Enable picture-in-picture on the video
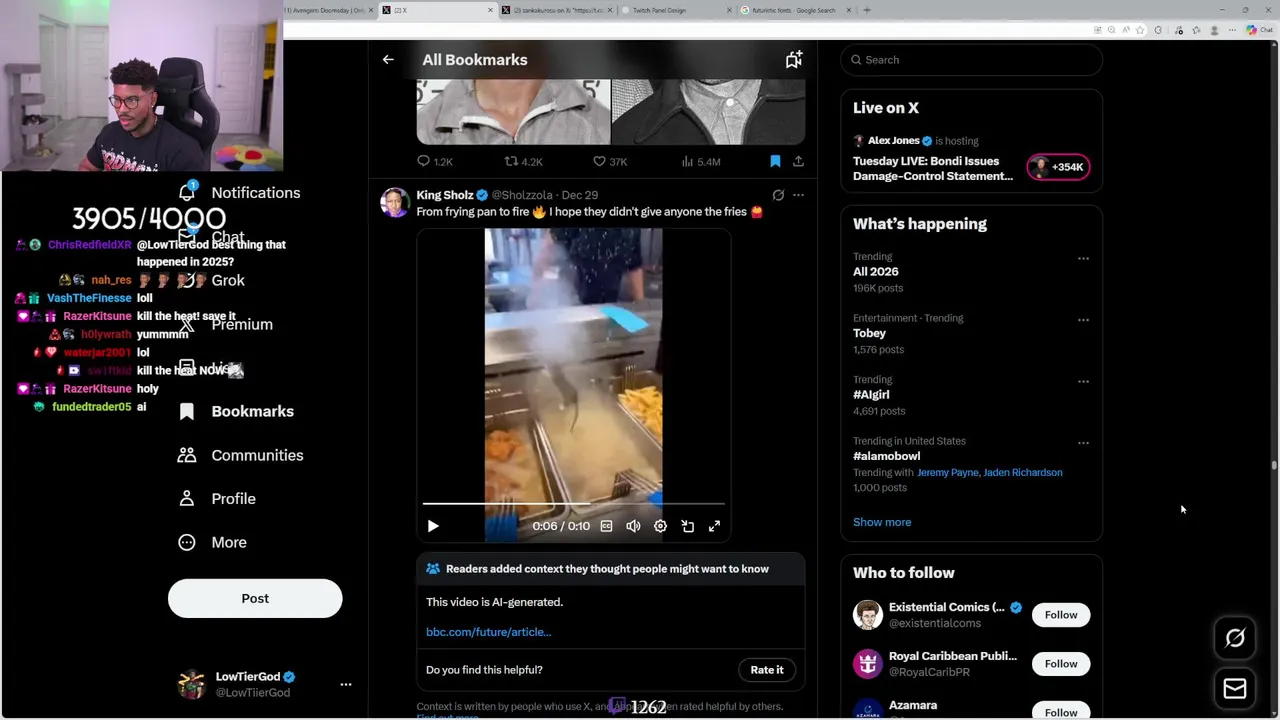 tap(688, 526)
